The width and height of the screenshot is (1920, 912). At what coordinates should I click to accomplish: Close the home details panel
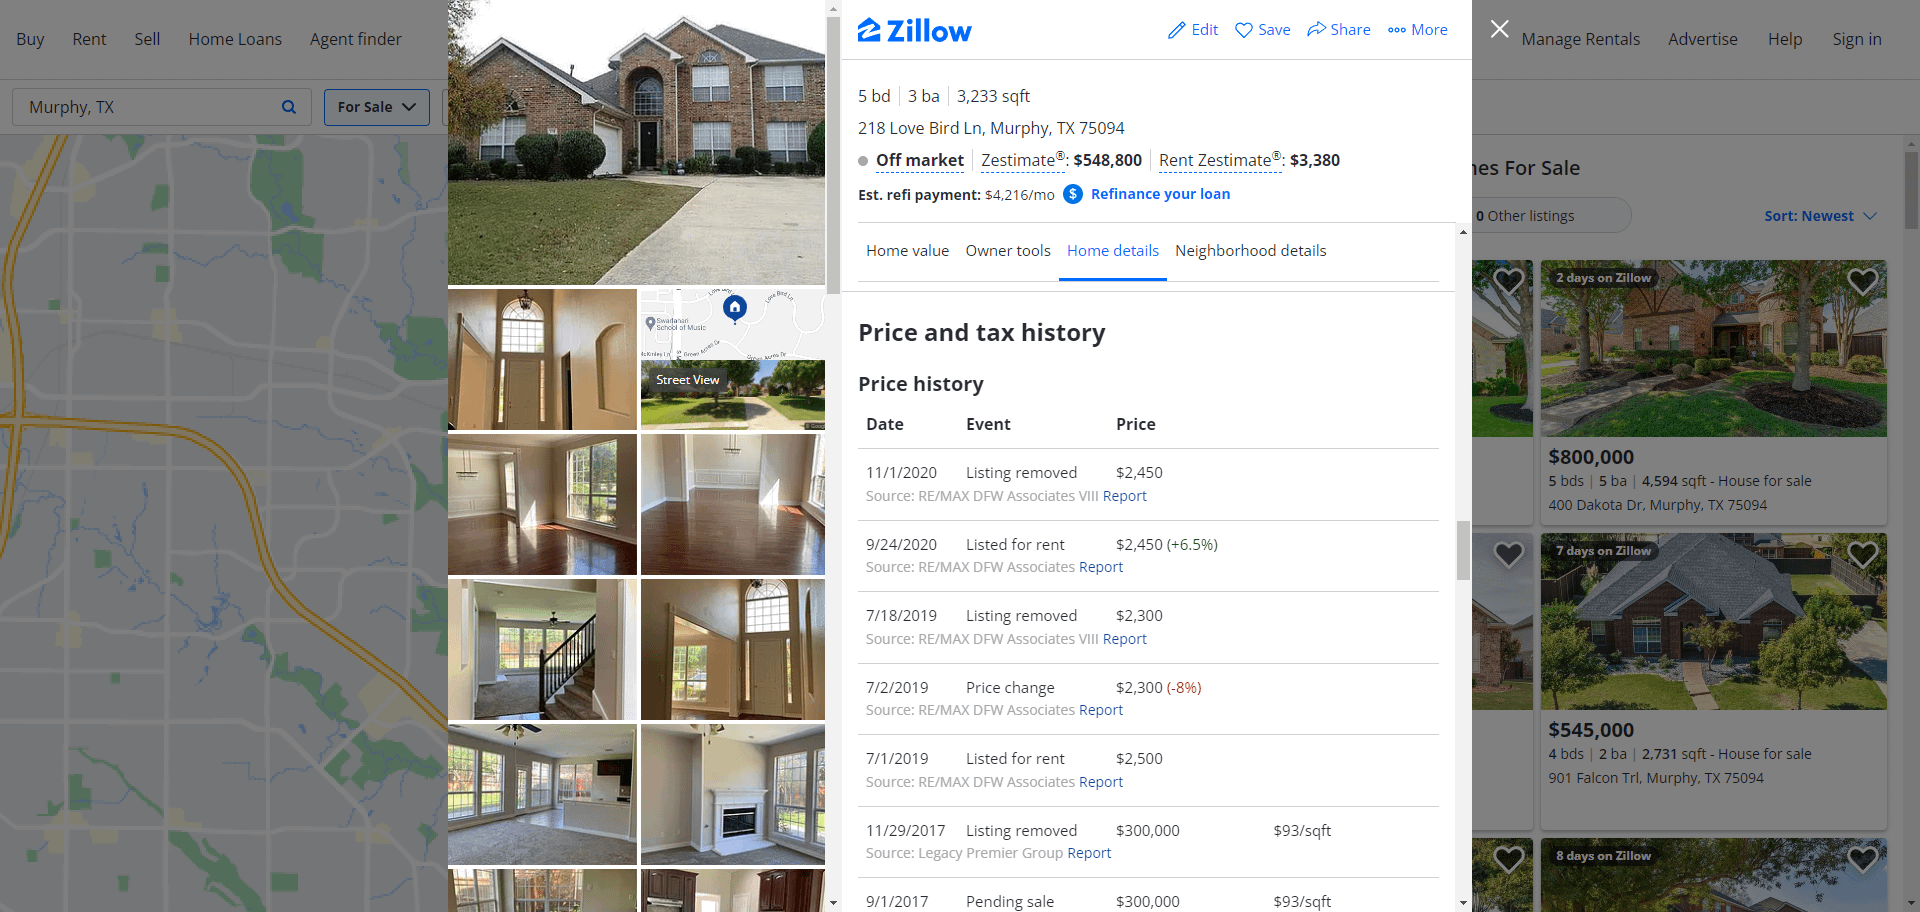[1499, 29]
